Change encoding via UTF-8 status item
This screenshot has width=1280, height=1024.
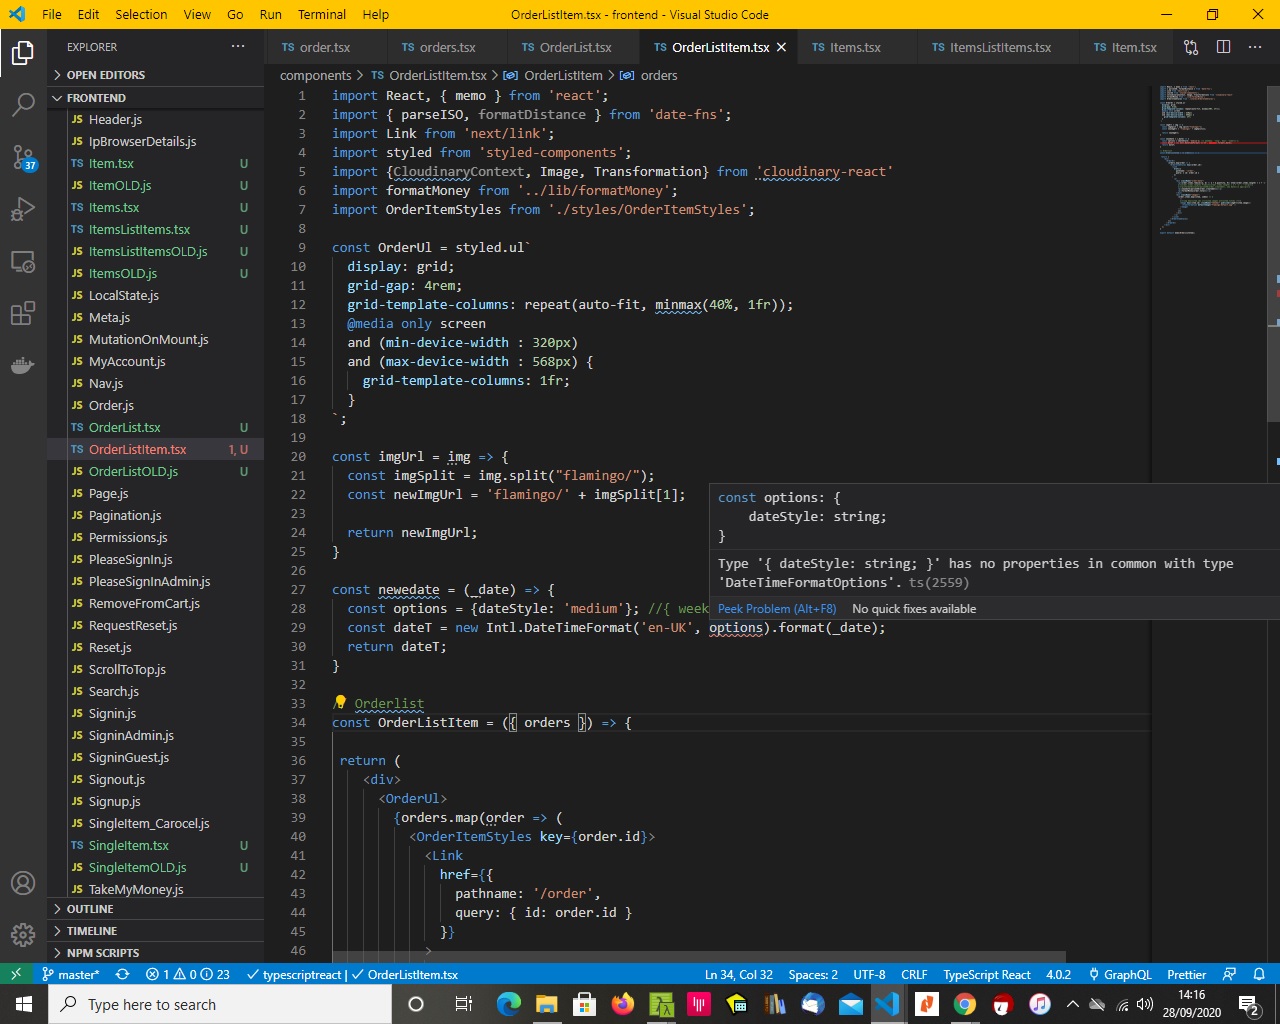[869, 974]
